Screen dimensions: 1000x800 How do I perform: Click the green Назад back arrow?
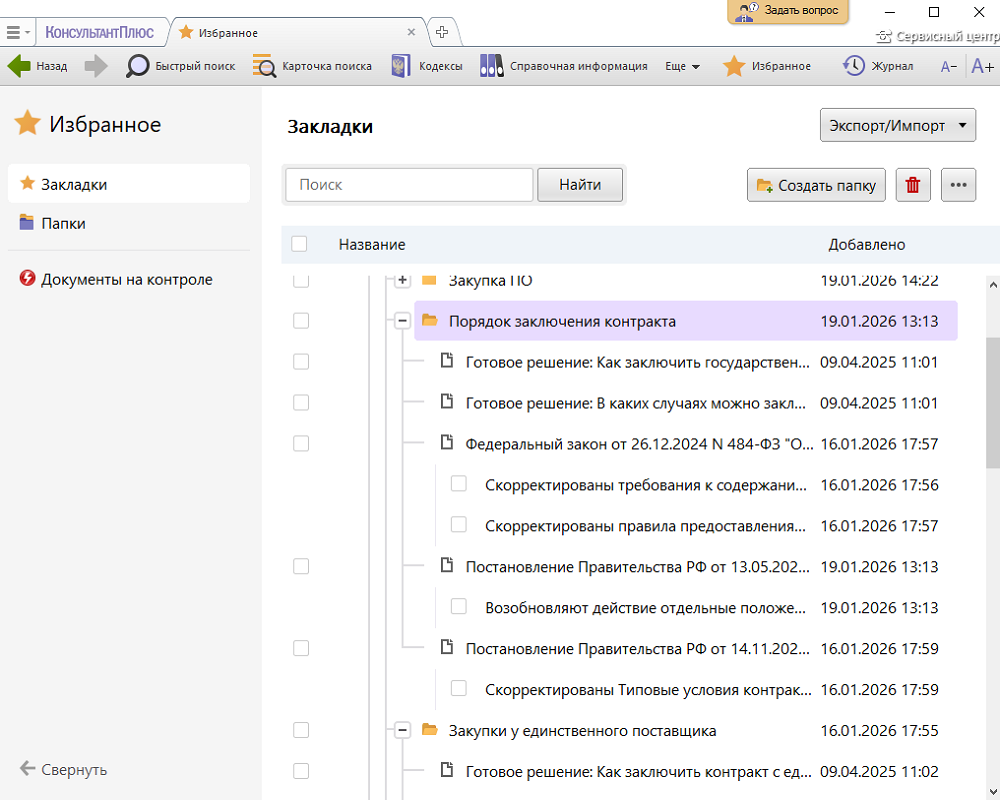(20, 66)
